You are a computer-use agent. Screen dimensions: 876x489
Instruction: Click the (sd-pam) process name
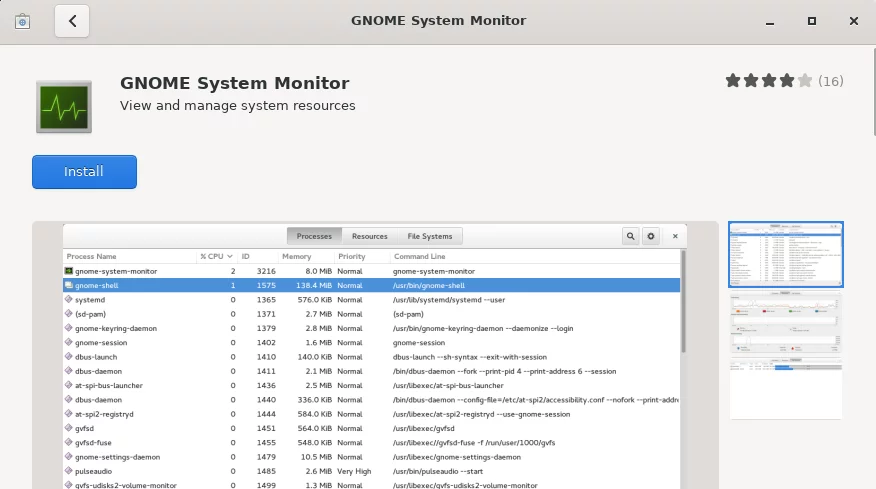click(x=91, y=314)
